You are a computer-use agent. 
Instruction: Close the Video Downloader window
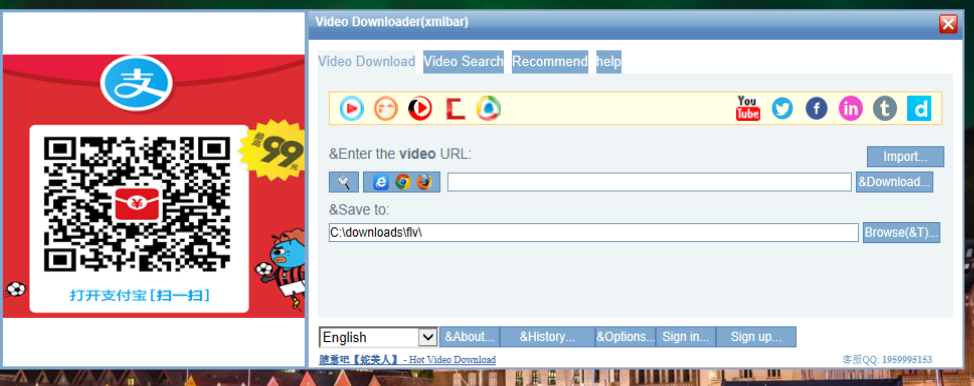(948, 24)
